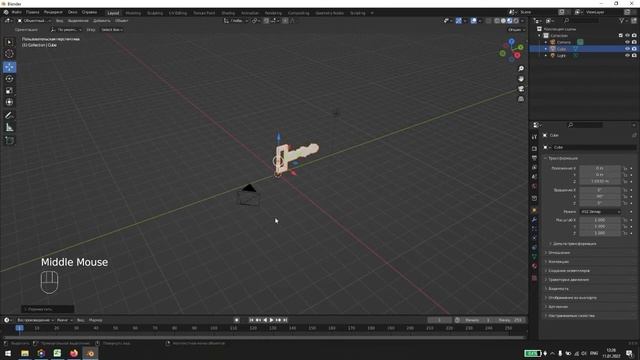Viewport: 640px width, 360px height.
Task: Open the Select Box drag dropdown
Action: (x=112, y=29)
